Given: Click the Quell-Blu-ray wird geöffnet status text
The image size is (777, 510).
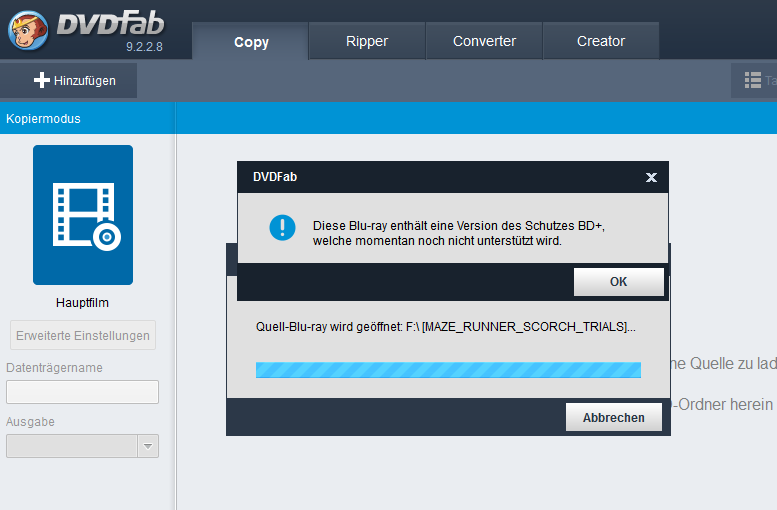Looking at the screenshot, I should (445, 327).
